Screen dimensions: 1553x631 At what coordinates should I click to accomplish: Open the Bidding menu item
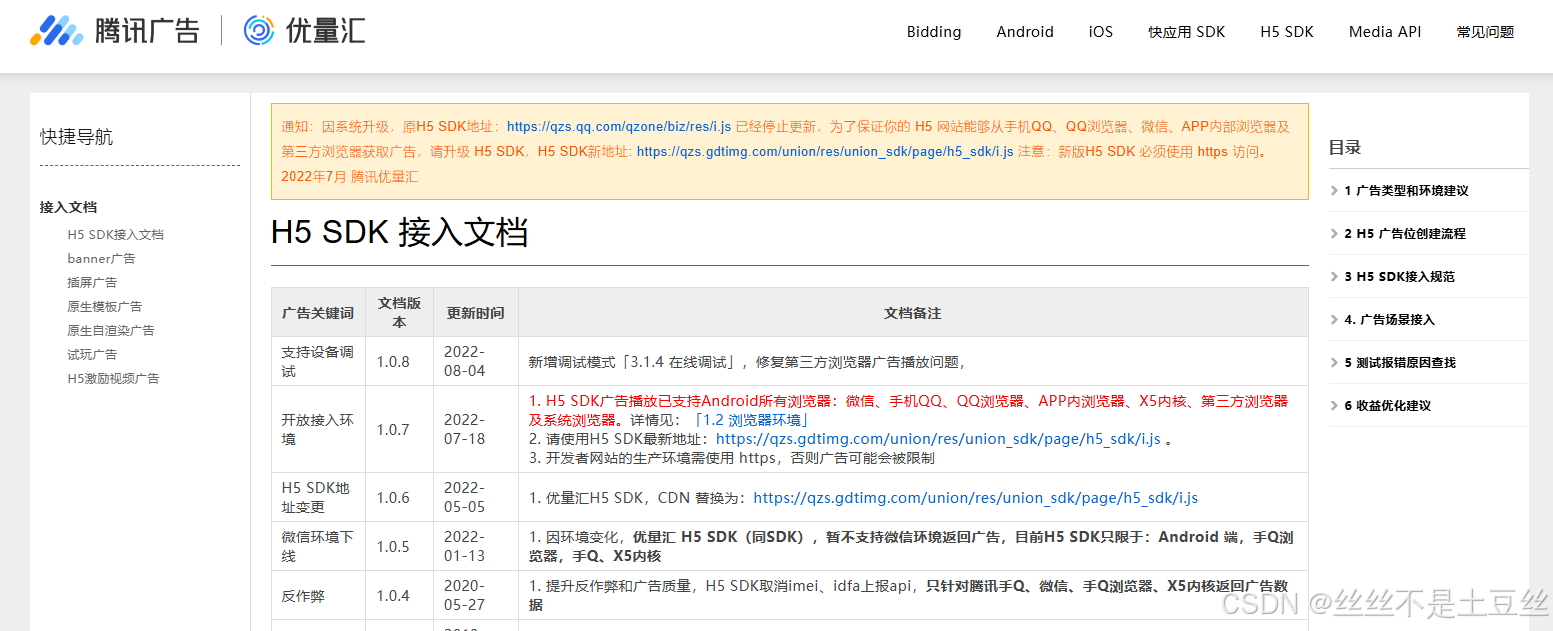(934, 32)
